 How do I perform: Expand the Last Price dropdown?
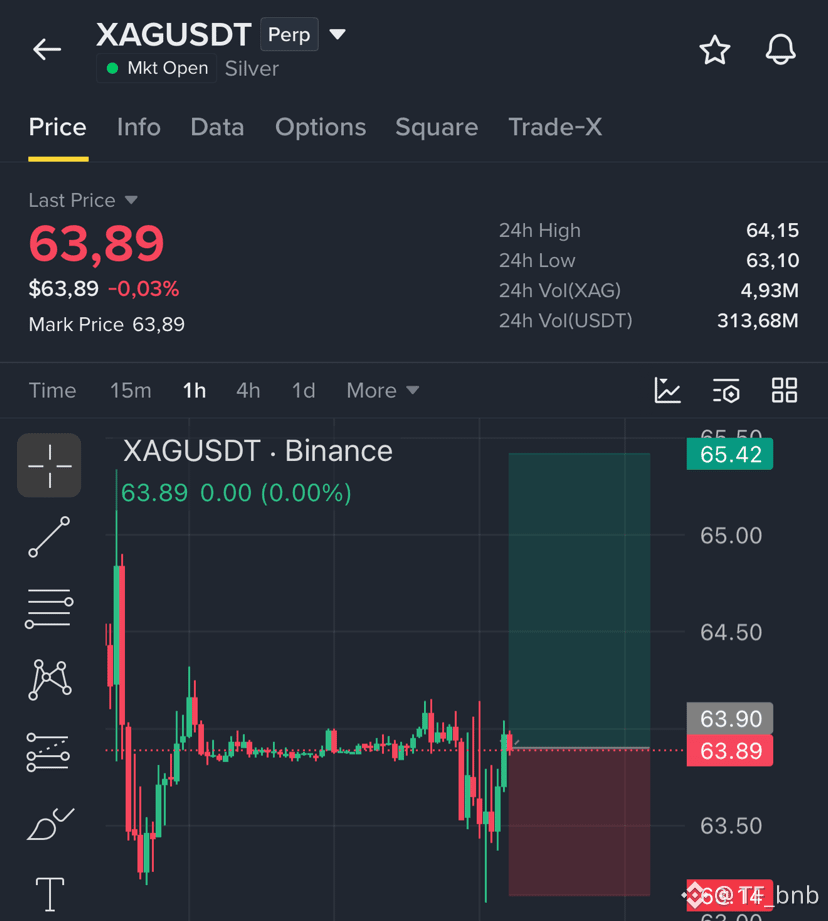(x=131, y=200)
